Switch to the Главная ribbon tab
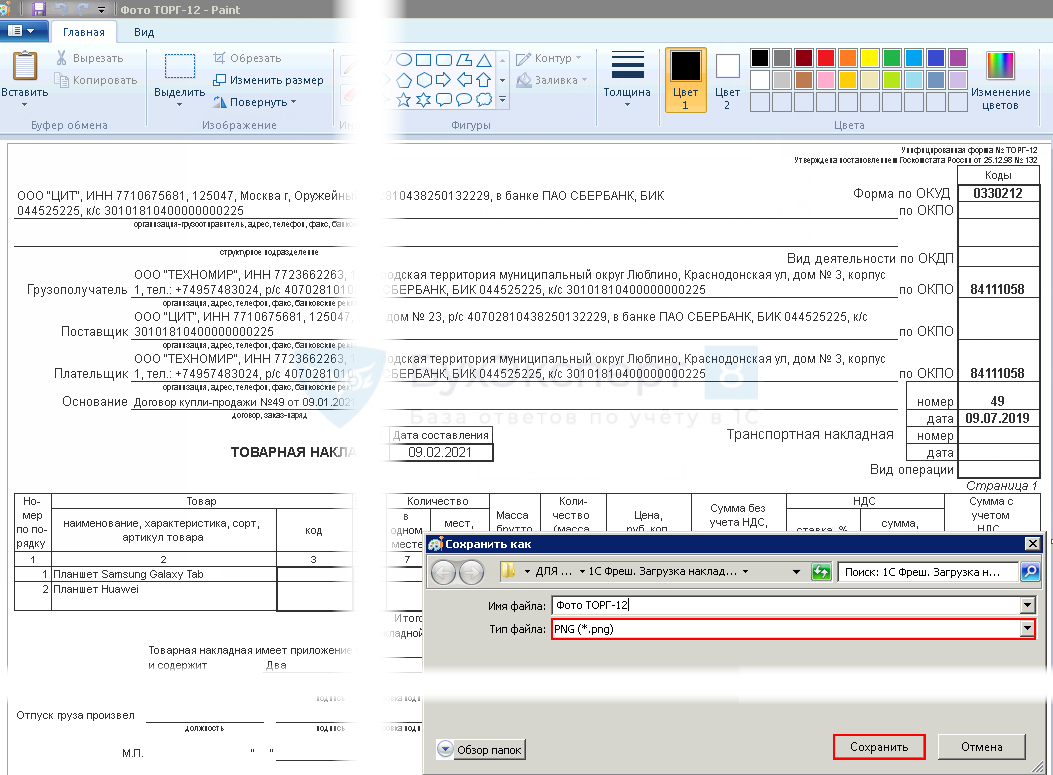The width and height of the screenshot is (1053, 775). 84,32
